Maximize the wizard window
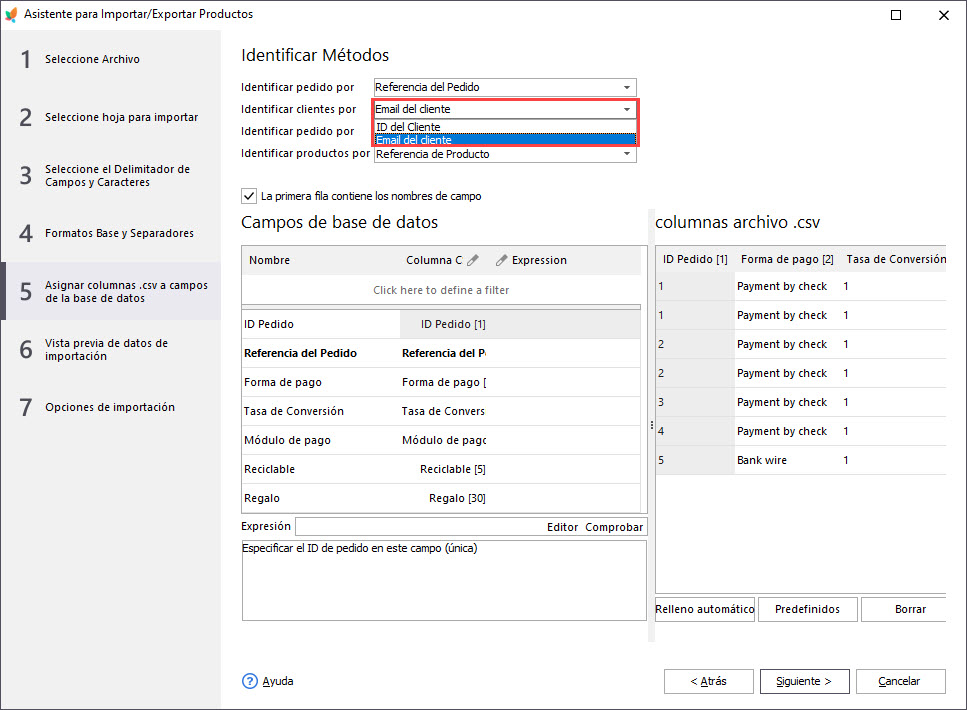Screen dimensions: 967x710 pos(896,15)
